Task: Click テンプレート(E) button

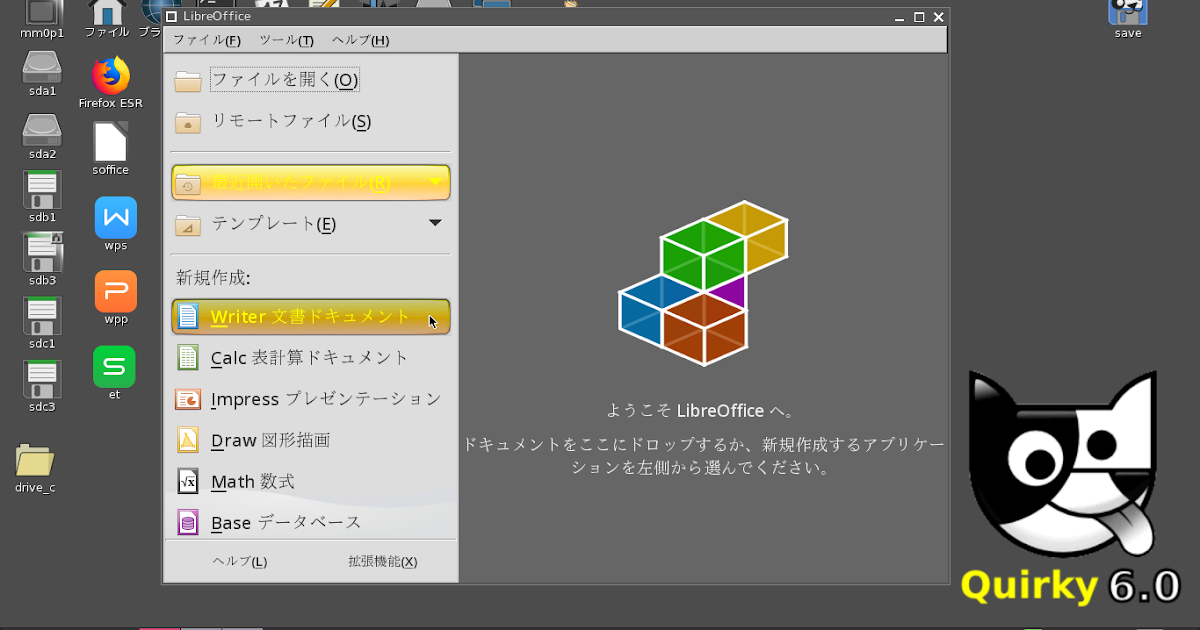Action: point(311,224)
